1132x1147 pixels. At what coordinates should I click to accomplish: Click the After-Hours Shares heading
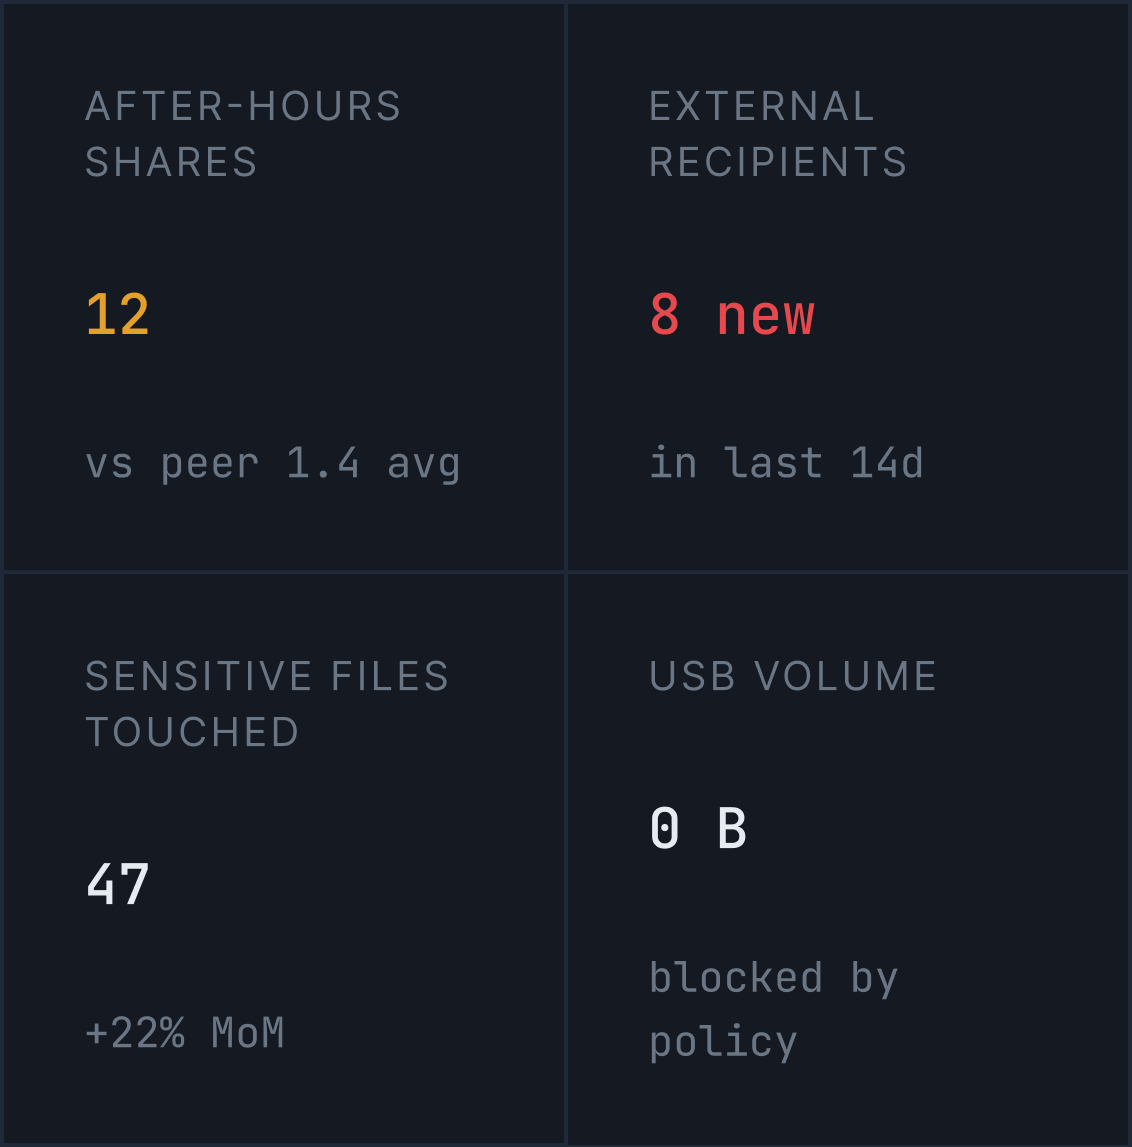243,134
